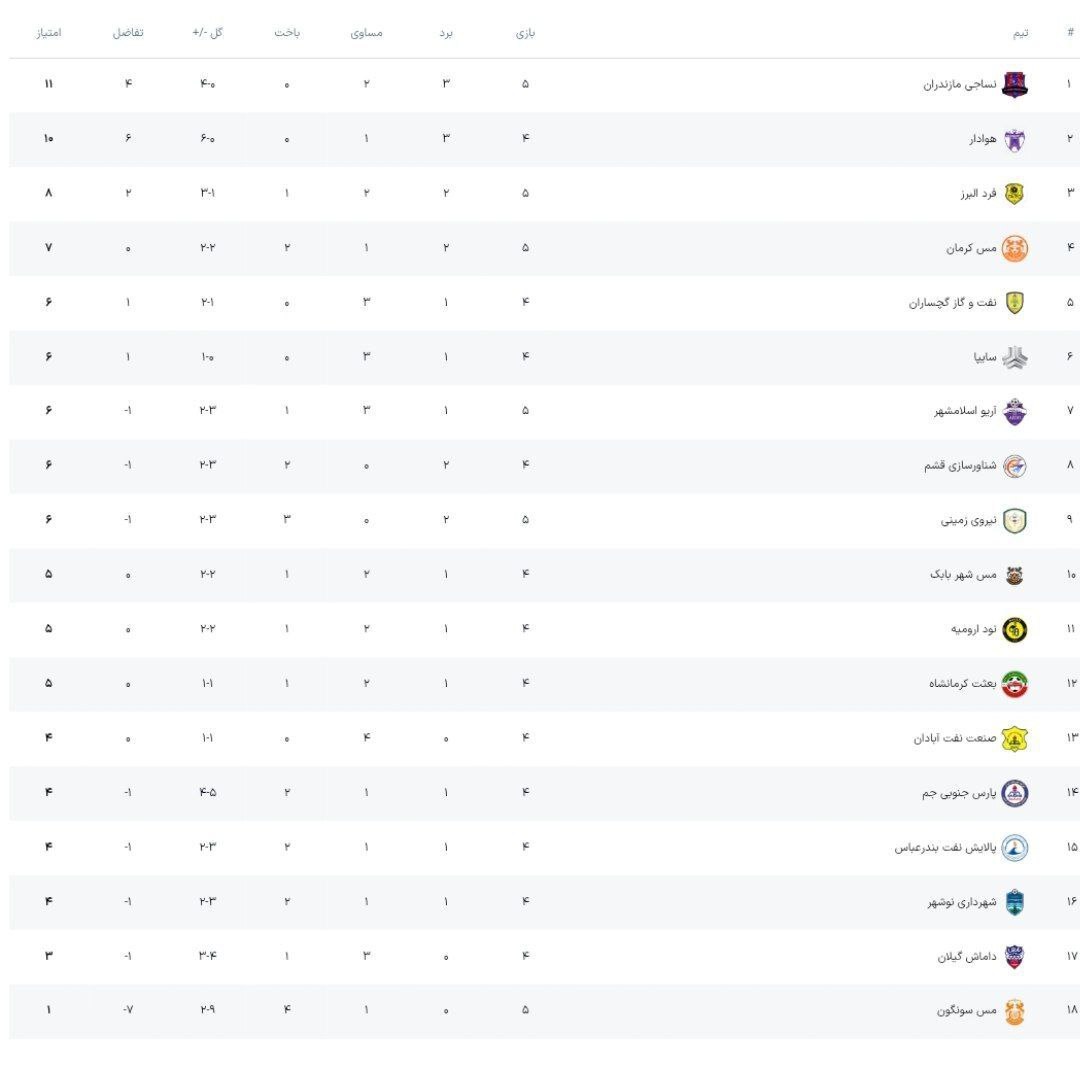The image size is (1080, 1065).
Task: Open the فرد البرز yellow badge
Action: pos(1015,194)
